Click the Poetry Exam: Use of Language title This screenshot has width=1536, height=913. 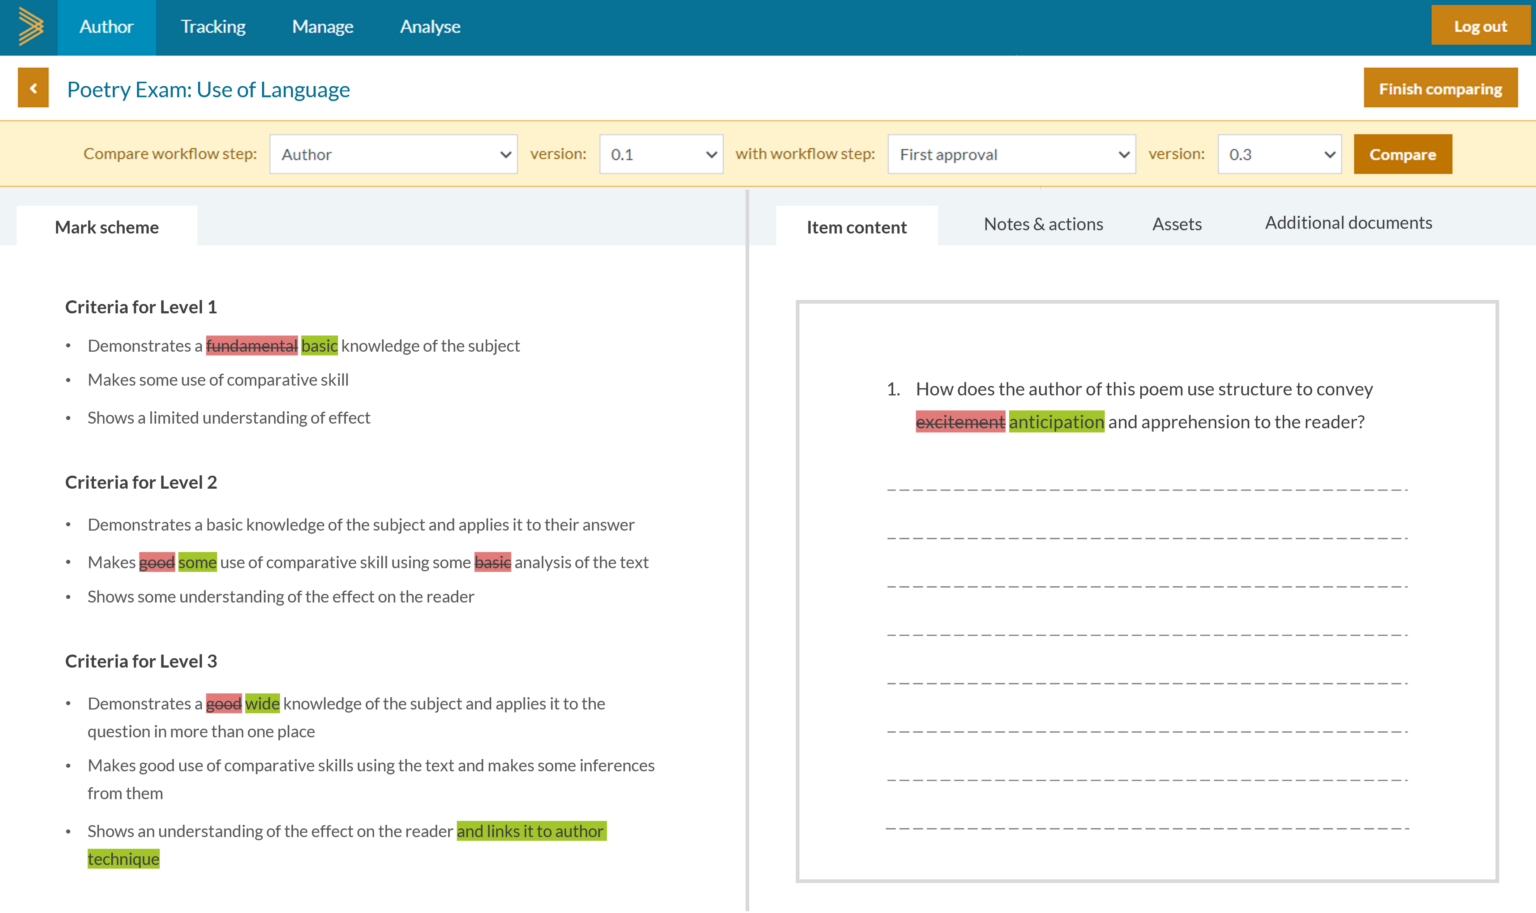click(208, 89)
